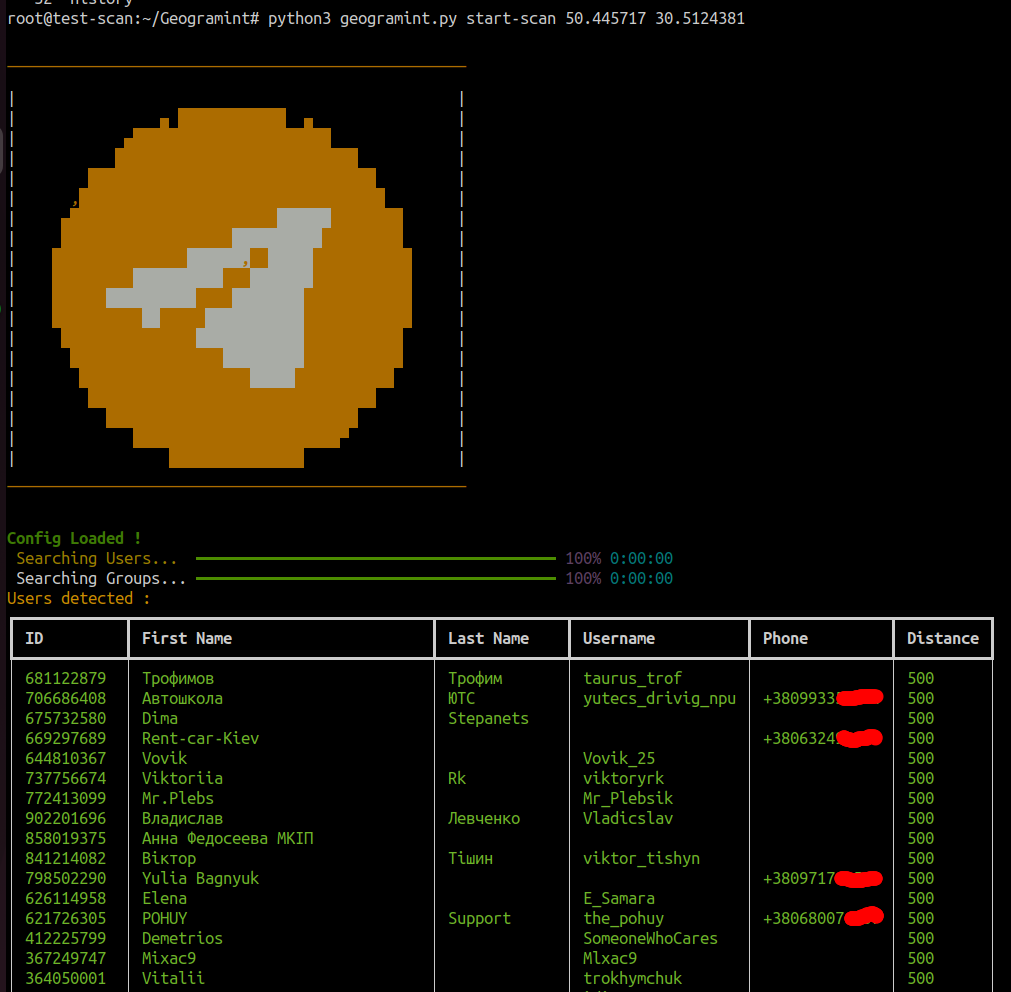1011x992 pixels.
Task: Click last name 'Stepanets'
Action: (x=489, y=718)
